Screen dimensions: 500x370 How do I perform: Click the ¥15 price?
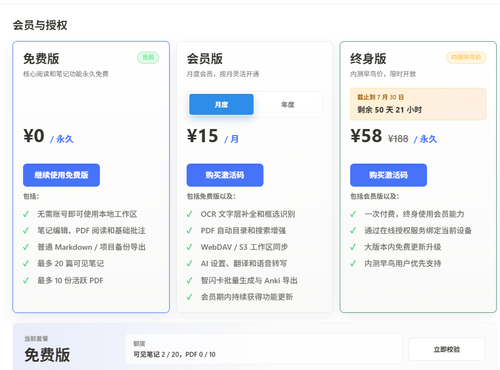[x=202, y=136]
